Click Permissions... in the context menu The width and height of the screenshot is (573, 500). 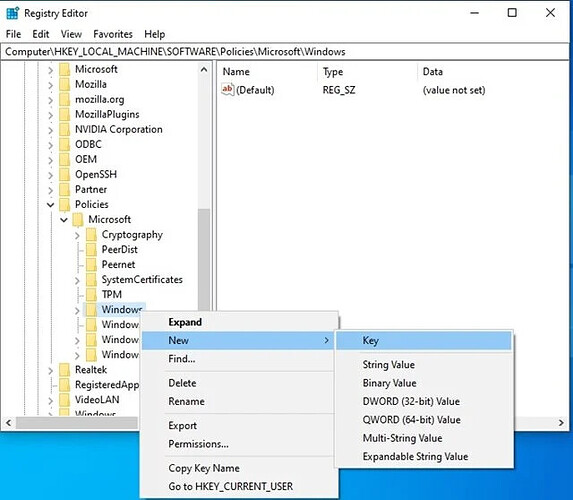(x=198, y=444)
